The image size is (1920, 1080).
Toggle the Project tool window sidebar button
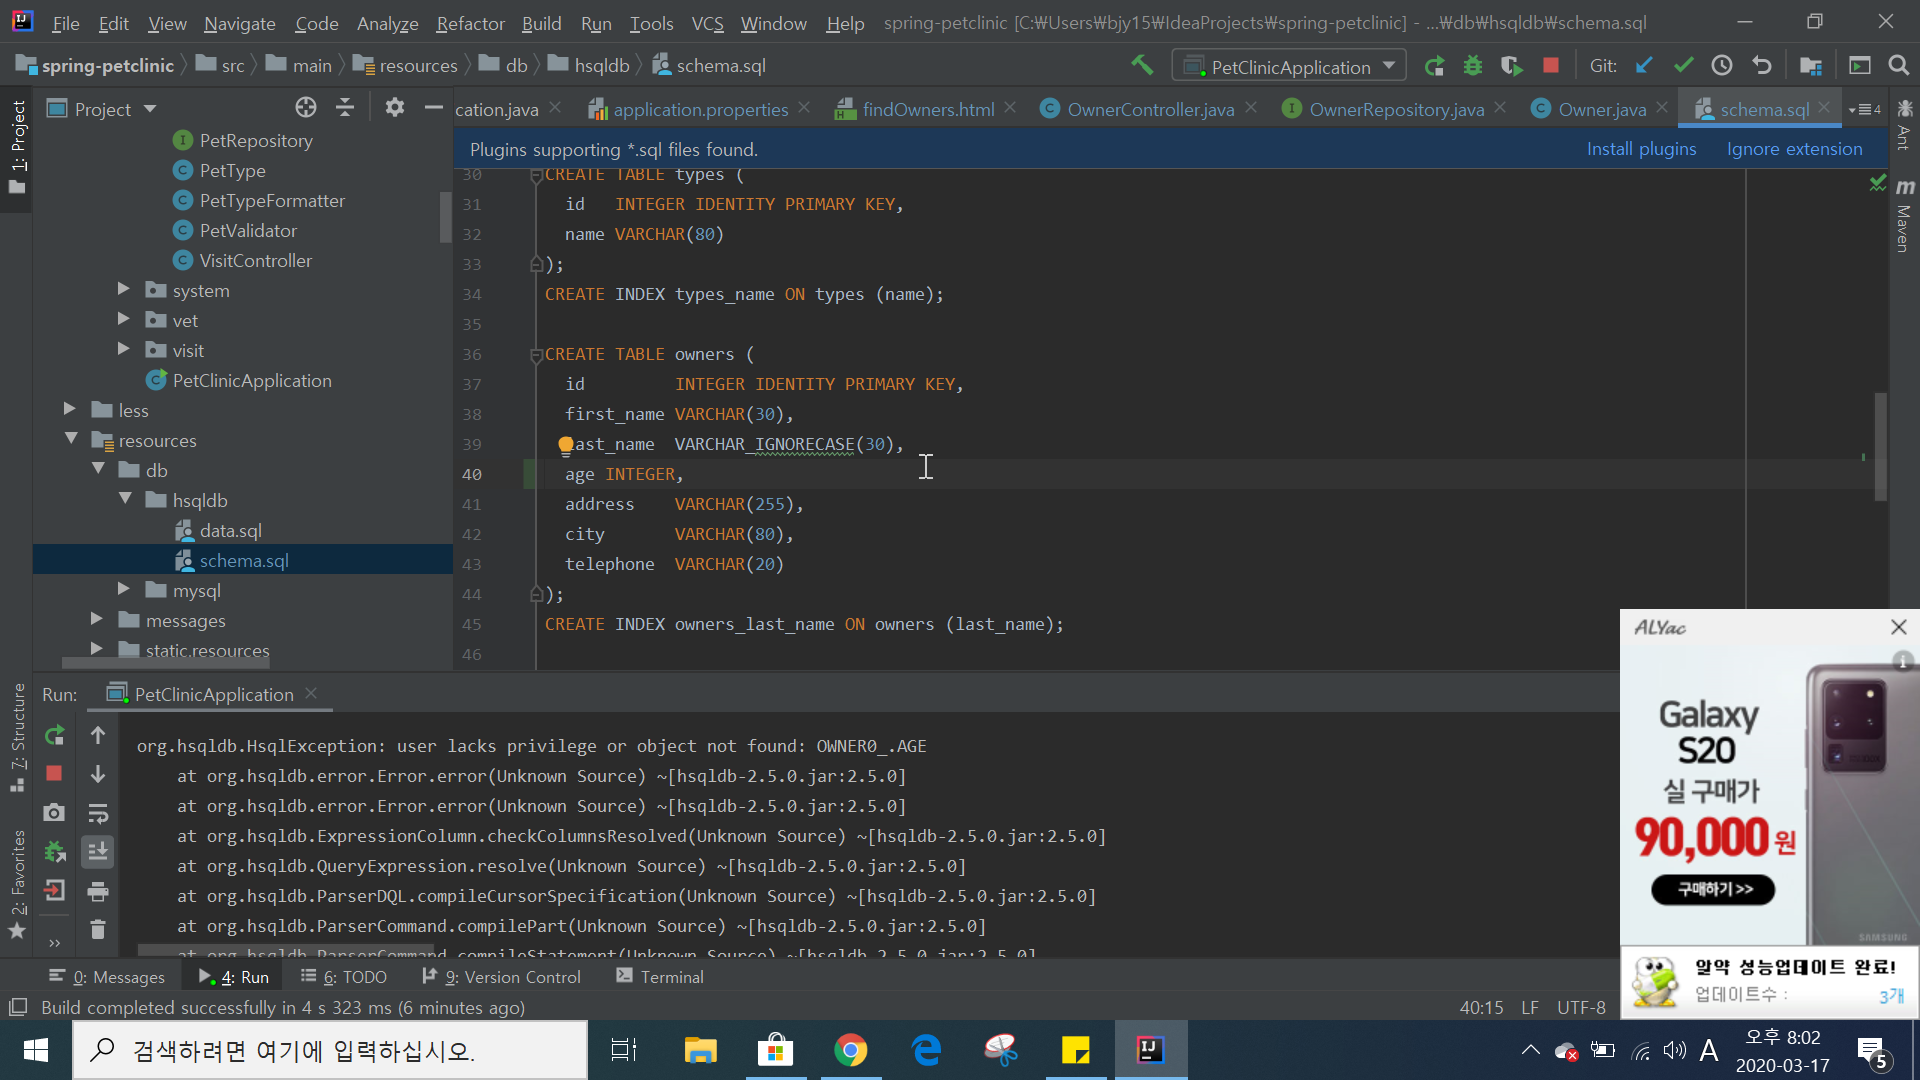coord(18,147)
